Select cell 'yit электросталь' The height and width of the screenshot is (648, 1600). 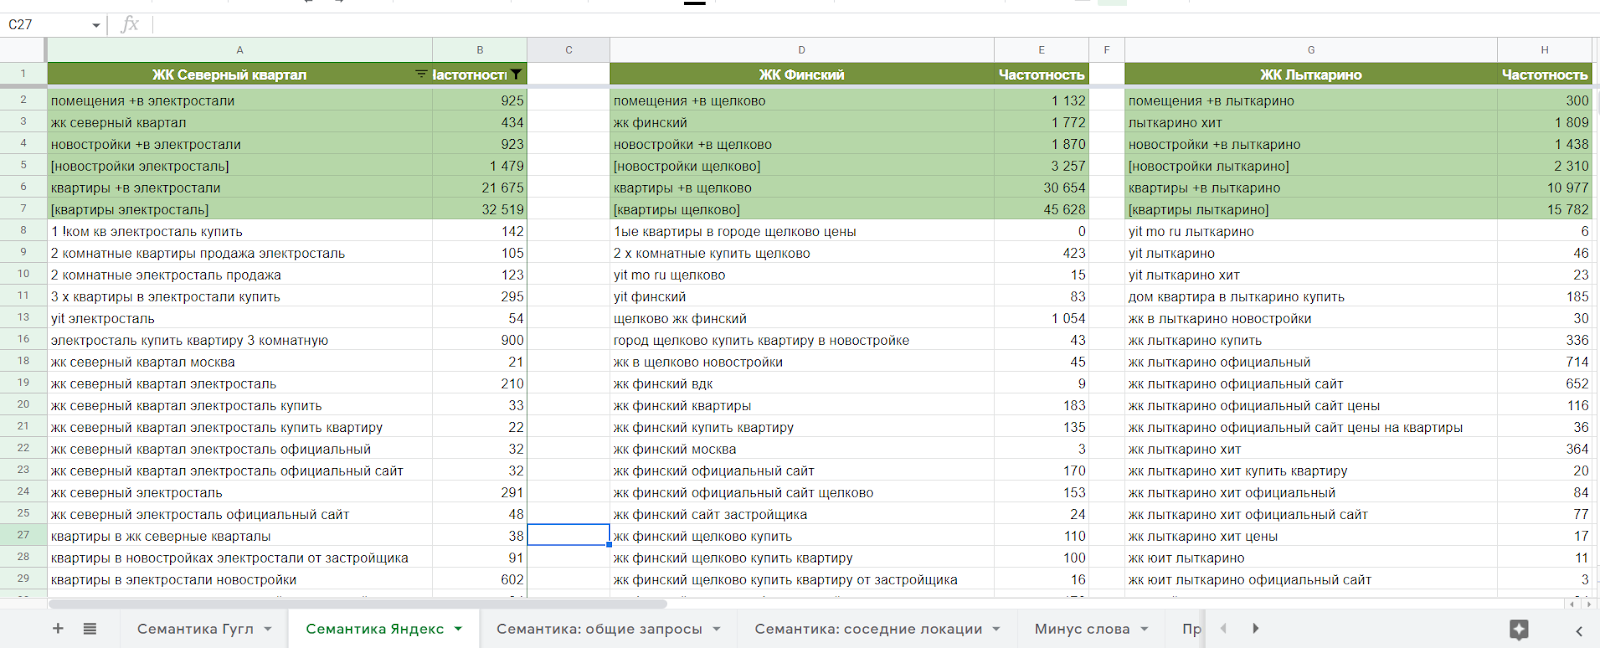[240, 319]
